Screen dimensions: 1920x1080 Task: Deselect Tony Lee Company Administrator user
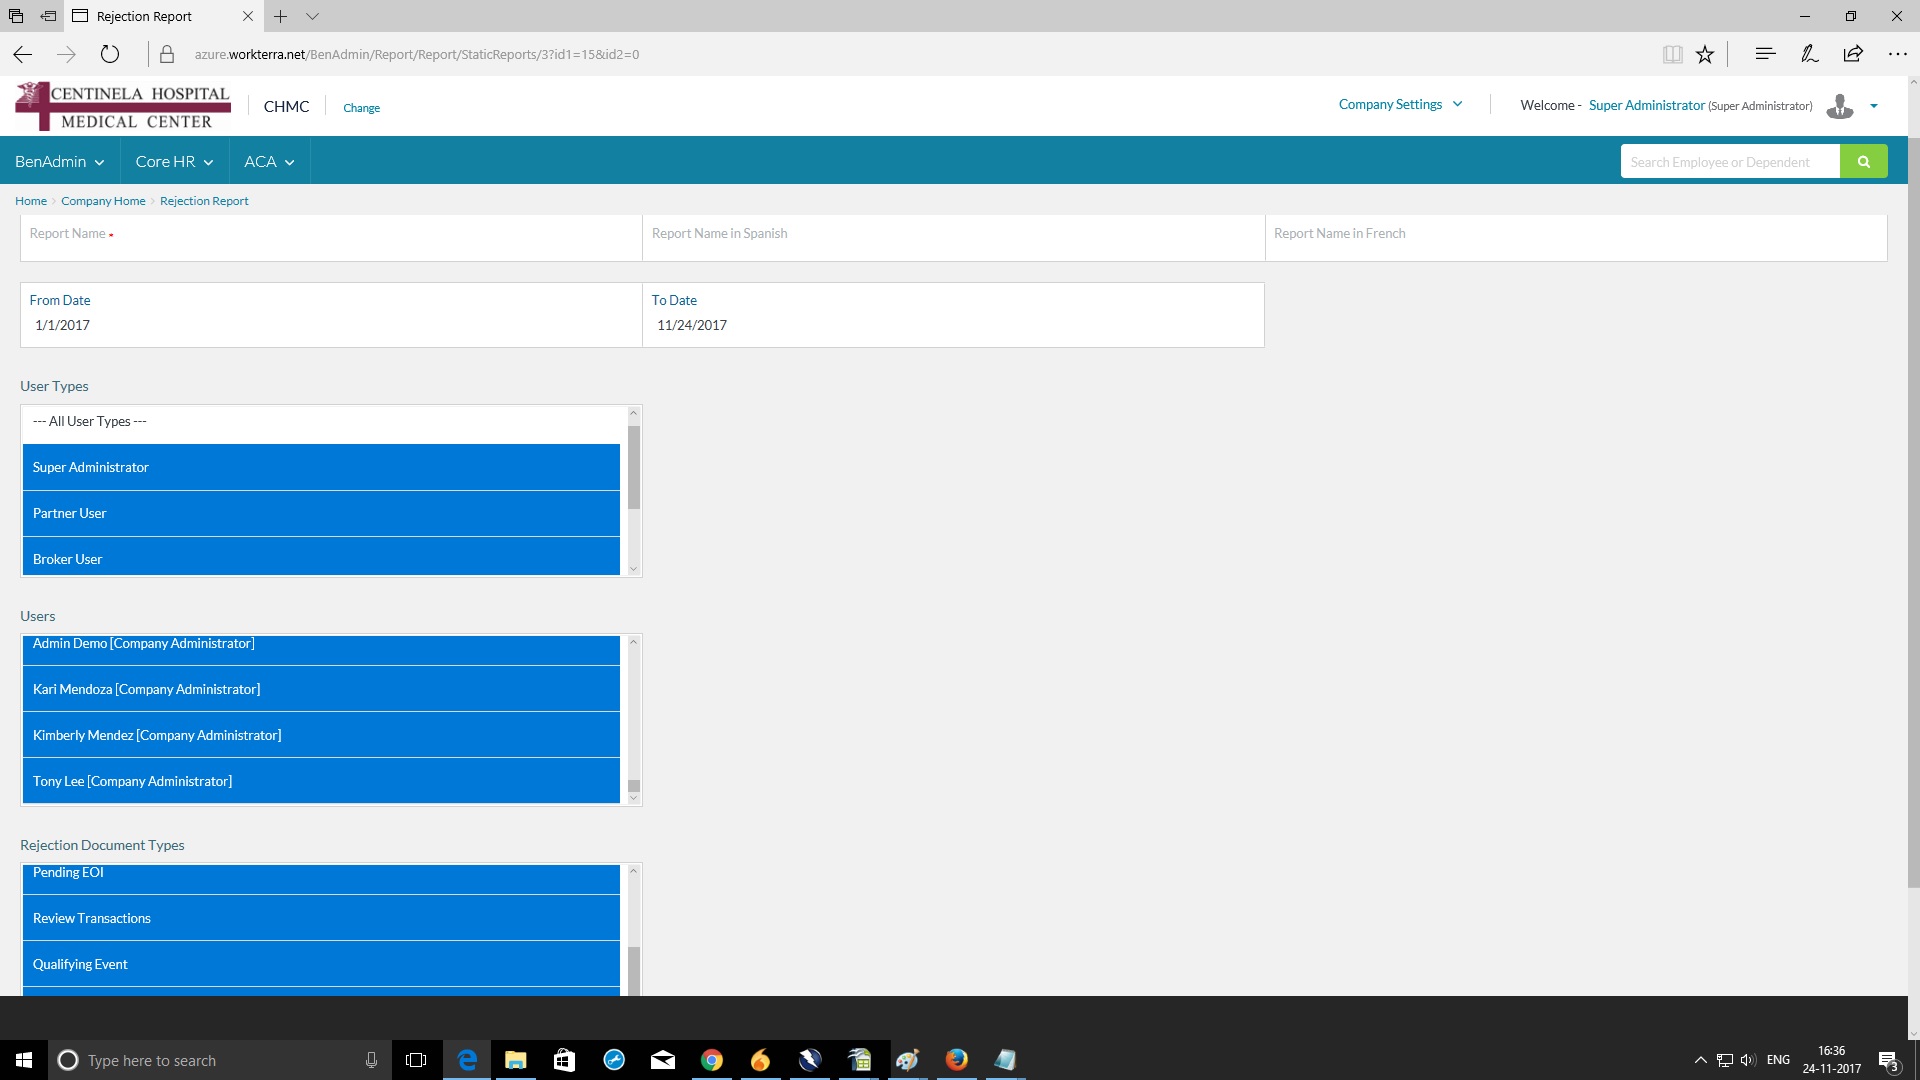pos(320,781)
